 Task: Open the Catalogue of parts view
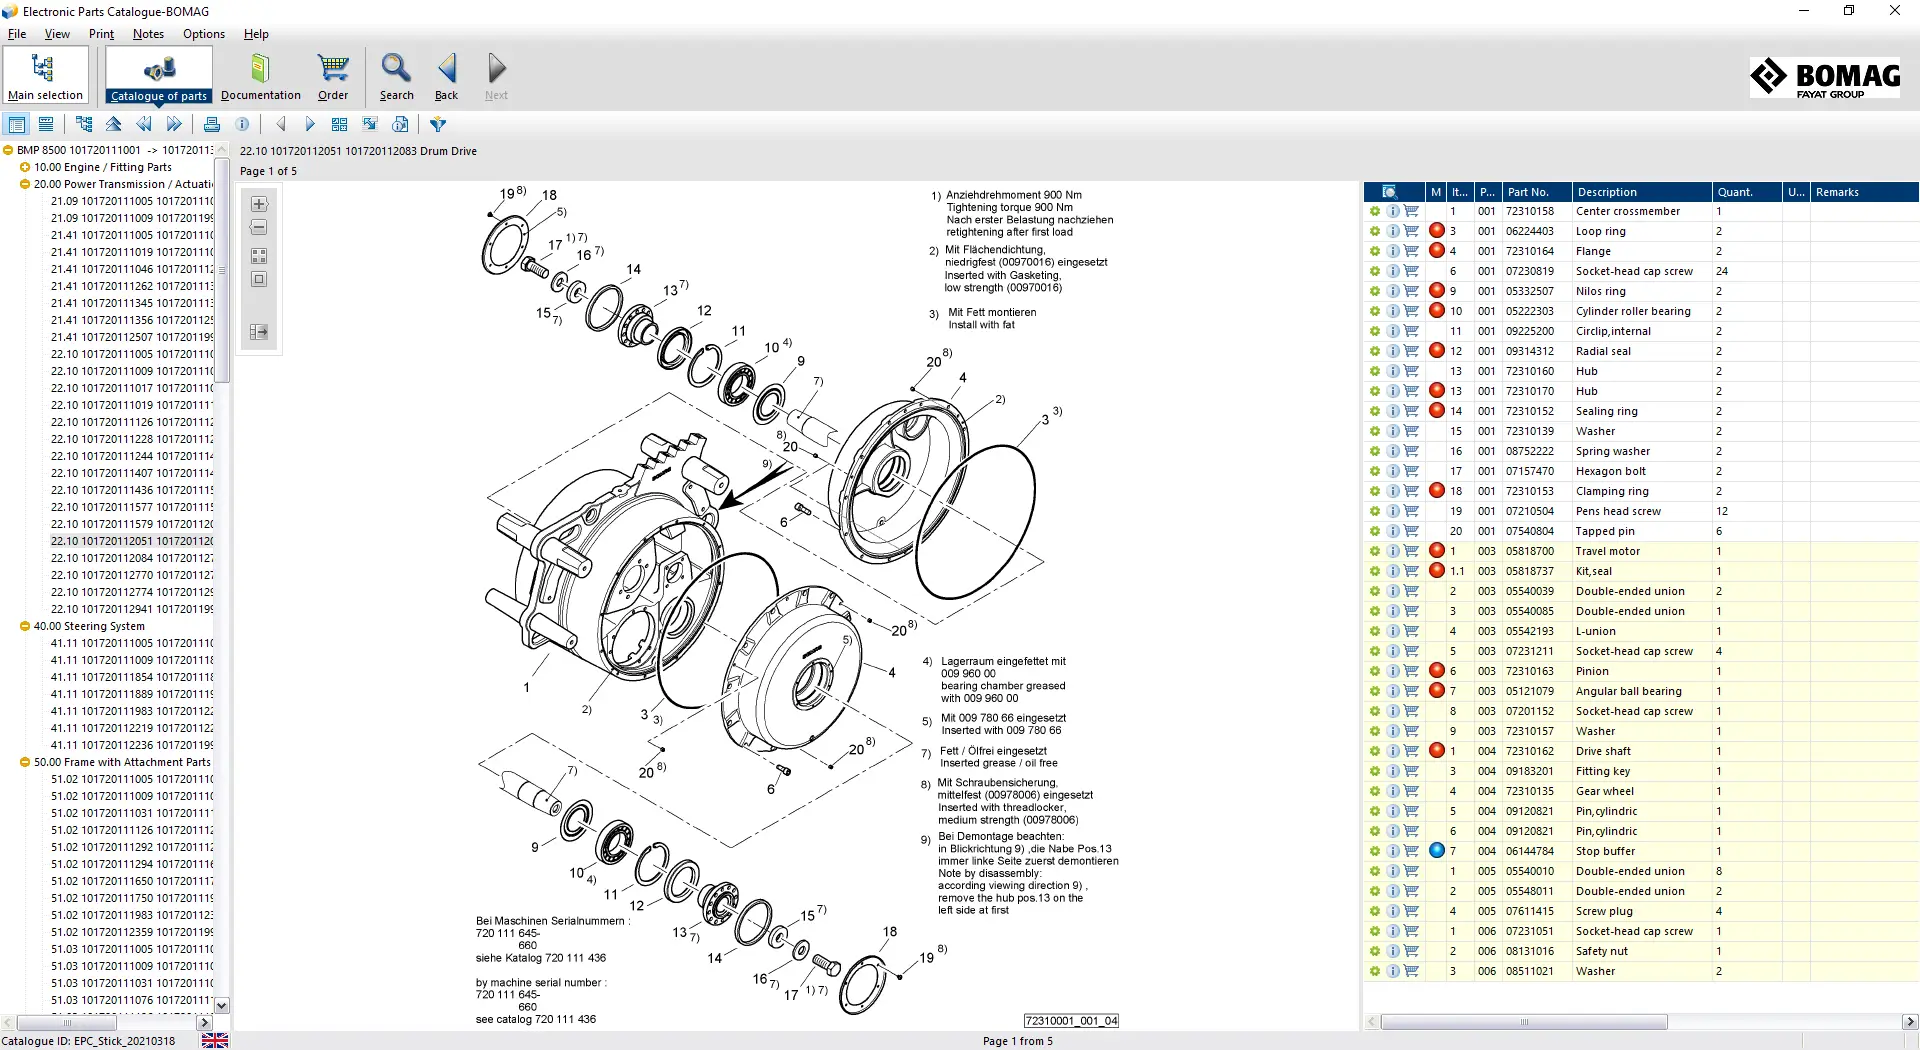[x=159, y=76]
